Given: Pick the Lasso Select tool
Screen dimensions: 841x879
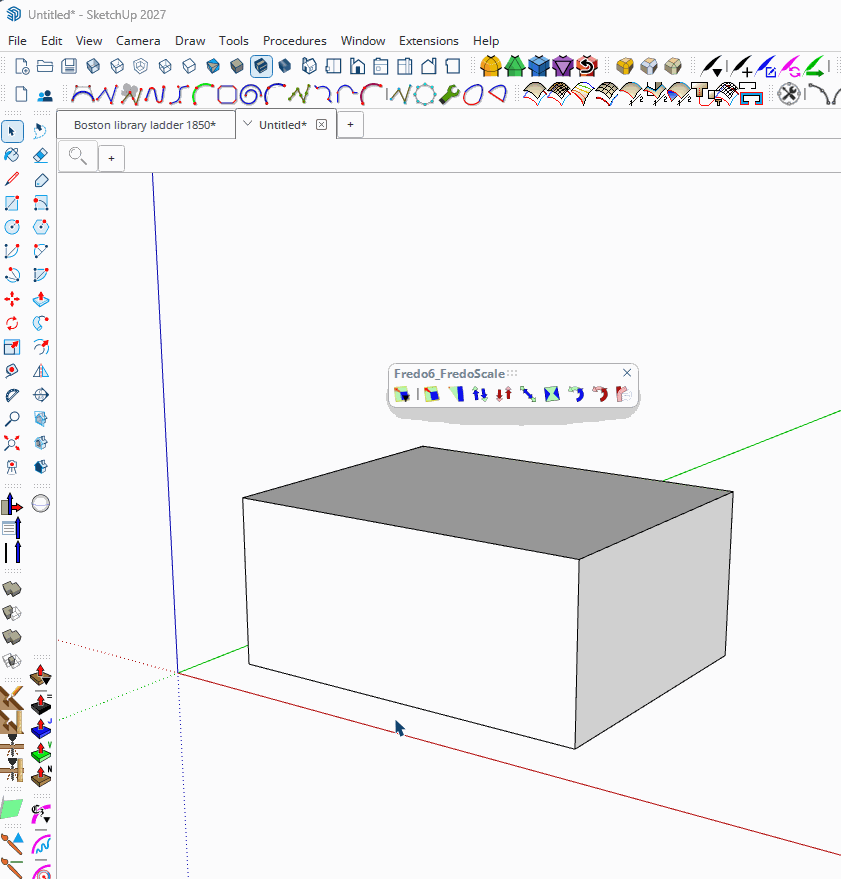Looking at the screenshot, I should tap(40, 131).
